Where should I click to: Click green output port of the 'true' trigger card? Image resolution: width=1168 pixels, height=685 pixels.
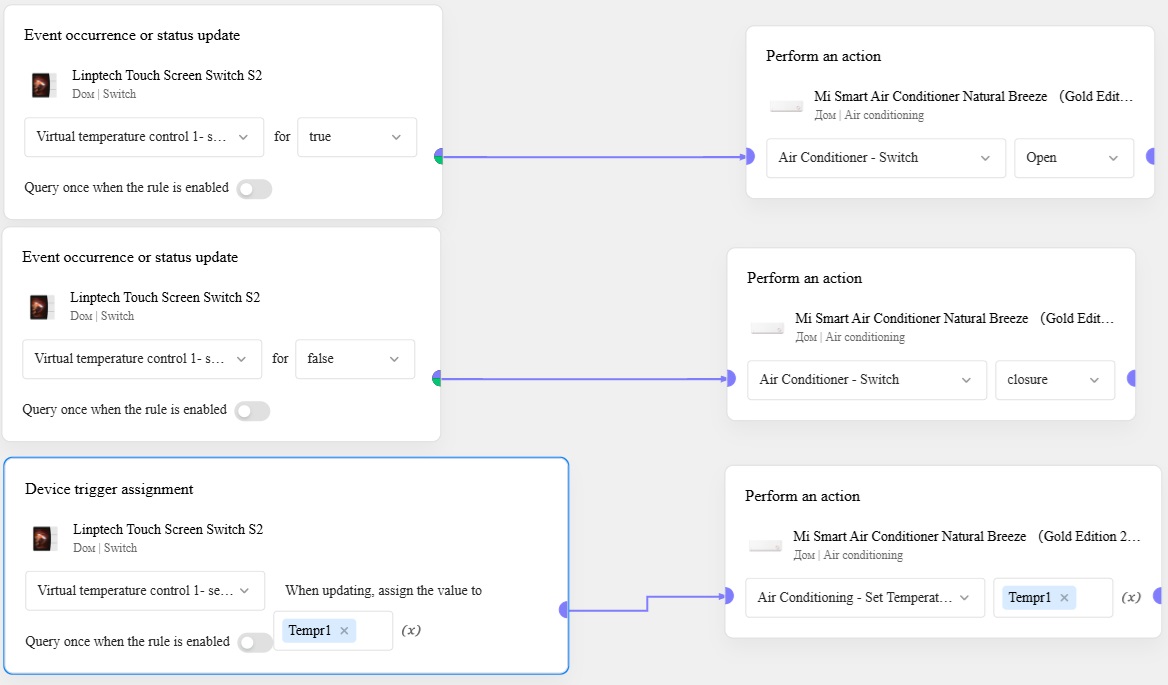(x=438, y=156)
